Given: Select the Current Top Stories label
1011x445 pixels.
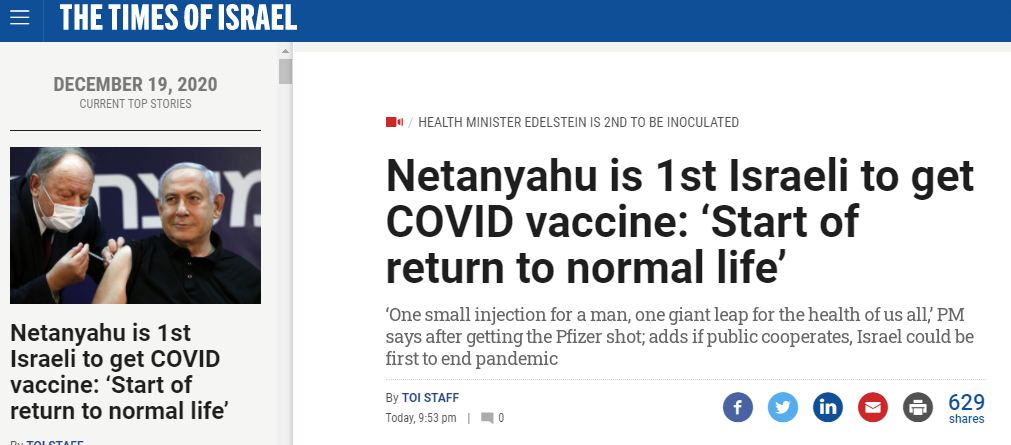Looking at the screenshot, I should point(135,104).
